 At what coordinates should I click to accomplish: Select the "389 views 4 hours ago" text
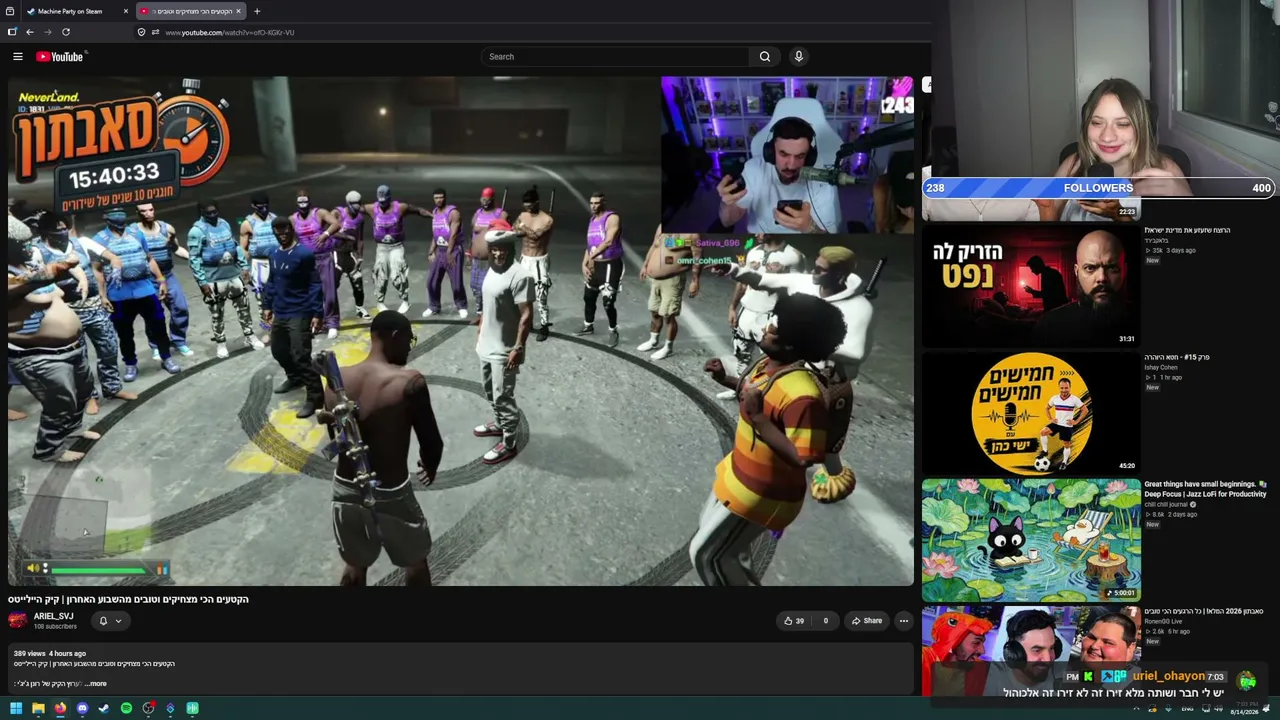[x=50, y=654]
